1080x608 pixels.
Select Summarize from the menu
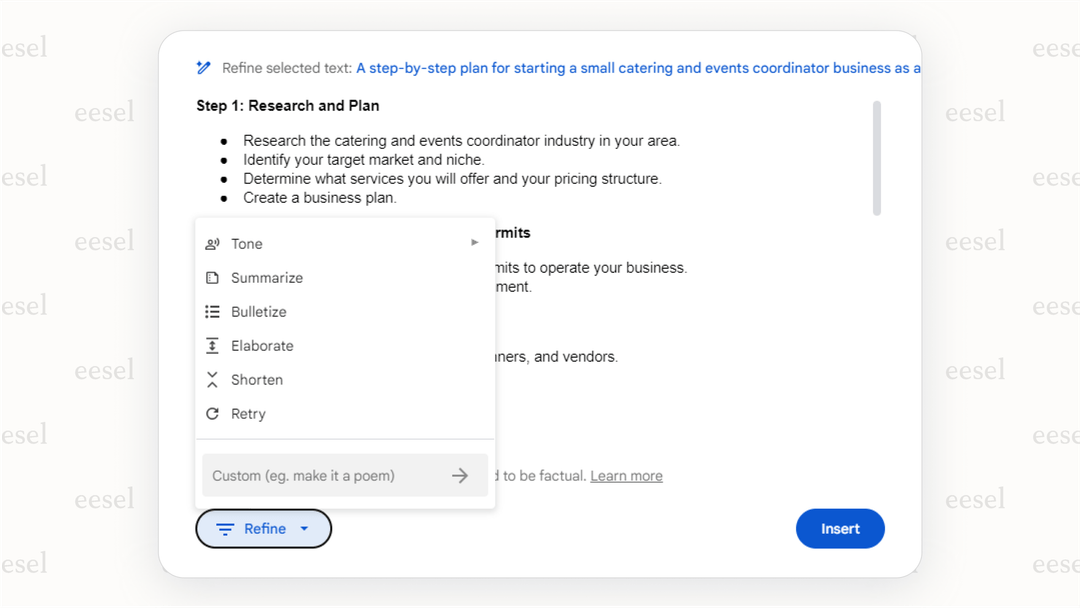(x=270, y=277)
